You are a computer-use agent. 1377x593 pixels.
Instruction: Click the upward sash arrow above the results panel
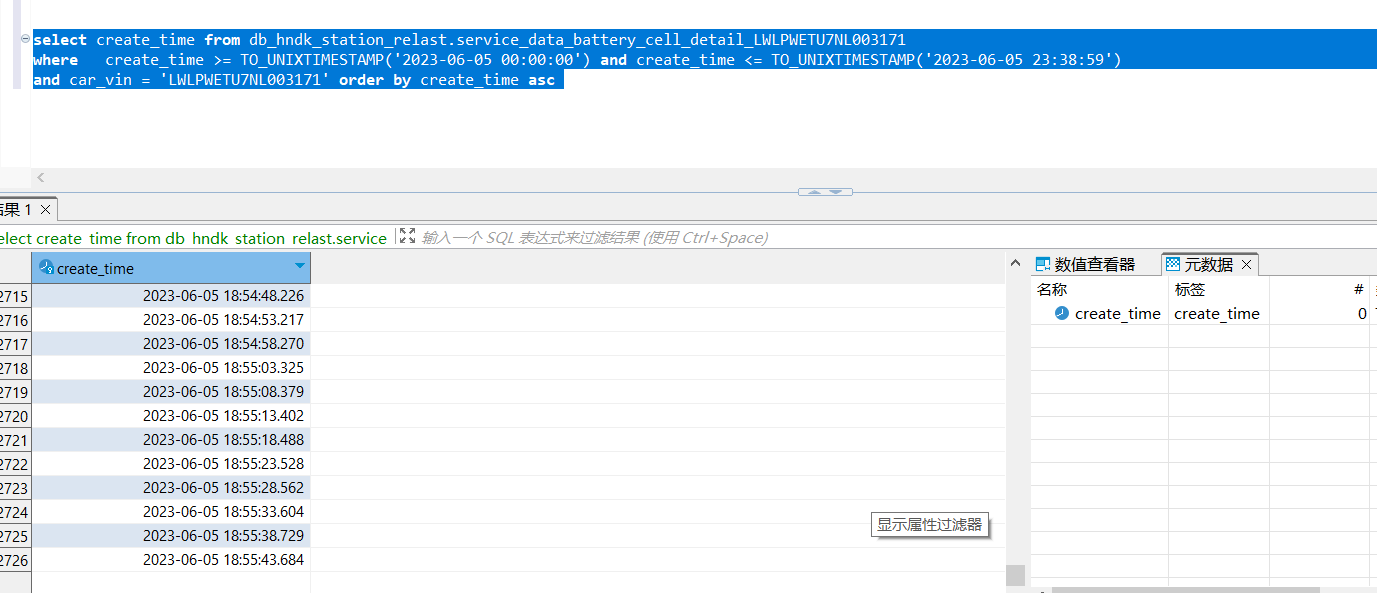pos(814,190)
